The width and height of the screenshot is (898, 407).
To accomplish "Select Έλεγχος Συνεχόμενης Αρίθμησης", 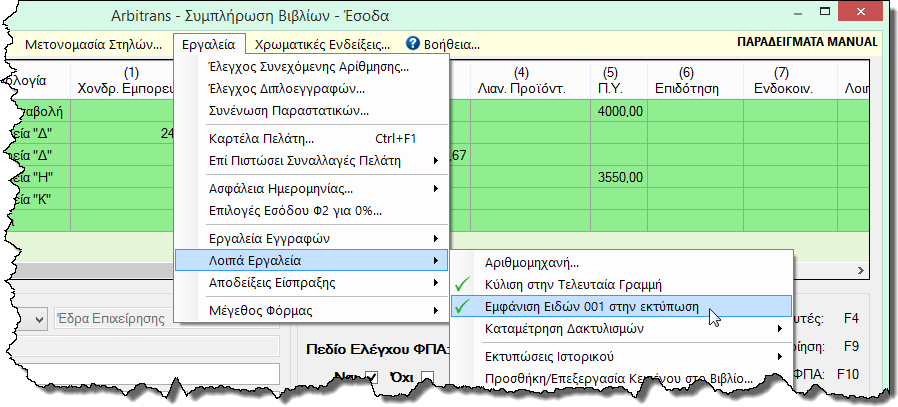I will (x=312, y=67).
